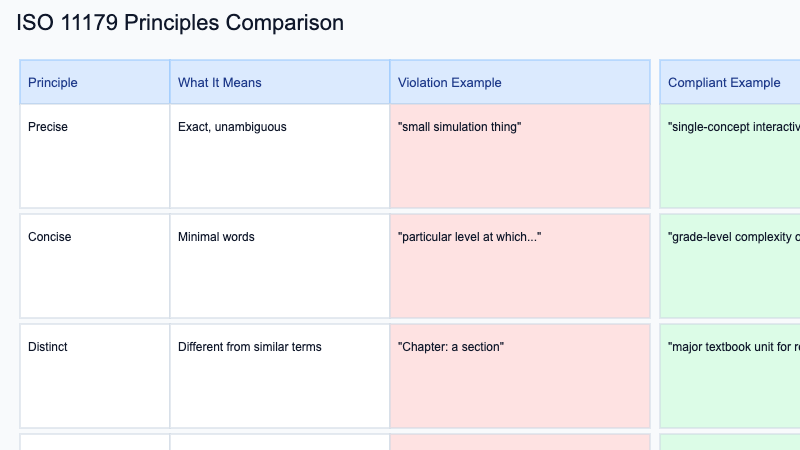Click the Principle column header
800x450 pixels.
95,82
